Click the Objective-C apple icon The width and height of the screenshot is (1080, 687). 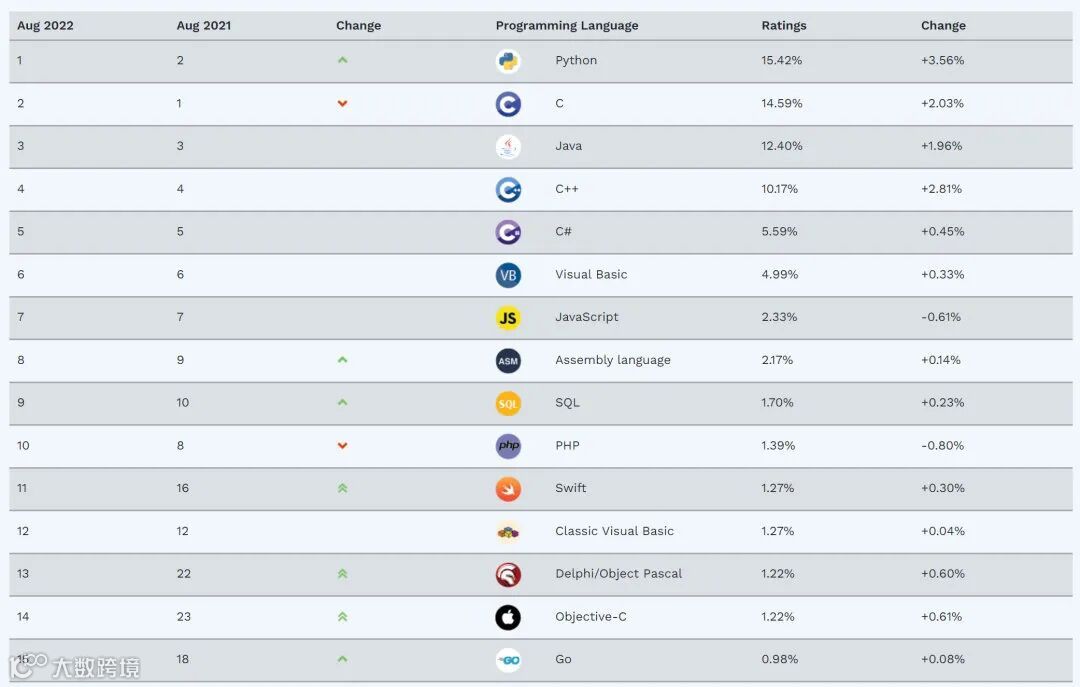pyautogui.click(x=508, y=617)
